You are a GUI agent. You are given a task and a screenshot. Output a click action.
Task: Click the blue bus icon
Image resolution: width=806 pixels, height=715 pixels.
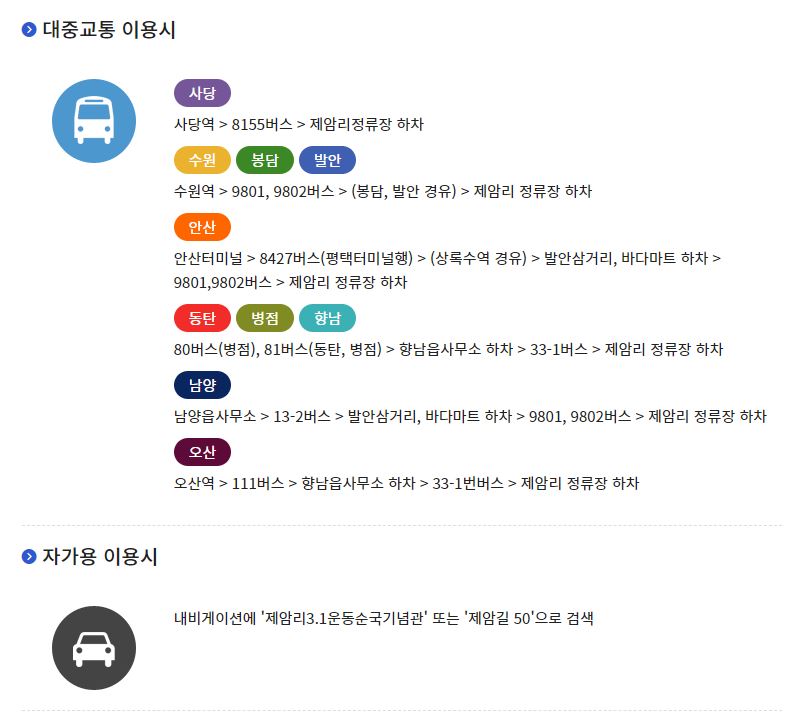click(94, 121)
